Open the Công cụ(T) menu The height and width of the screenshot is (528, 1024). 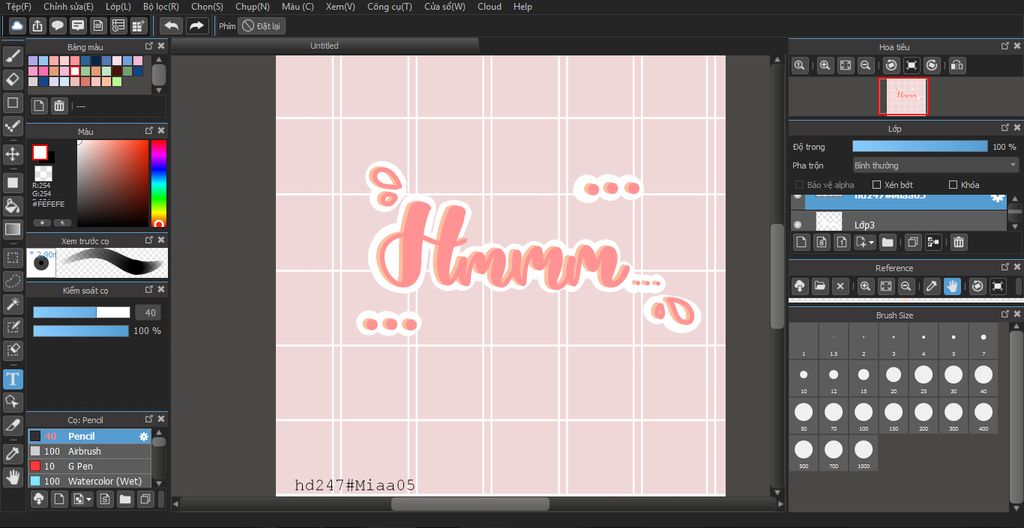coord(389,7)
